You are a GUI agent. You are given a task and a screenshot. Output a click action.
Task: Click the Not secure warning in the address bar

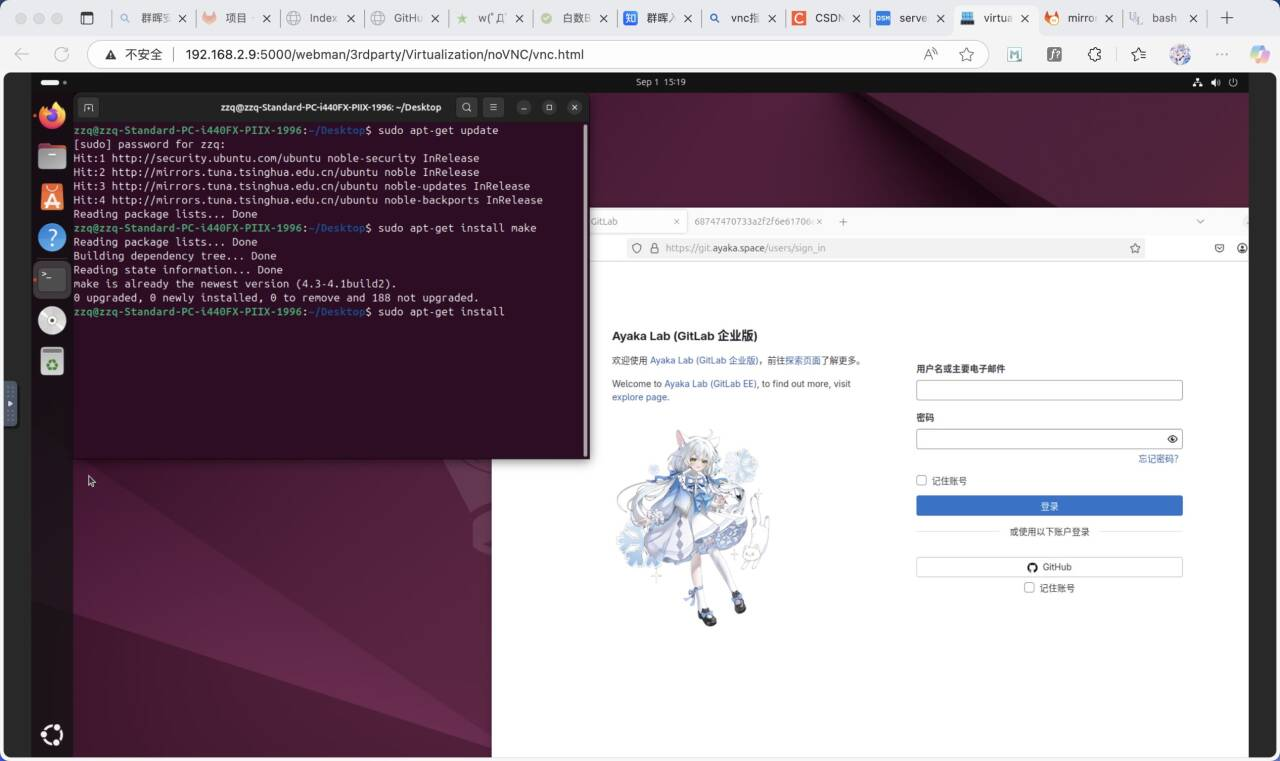[134, 55]
